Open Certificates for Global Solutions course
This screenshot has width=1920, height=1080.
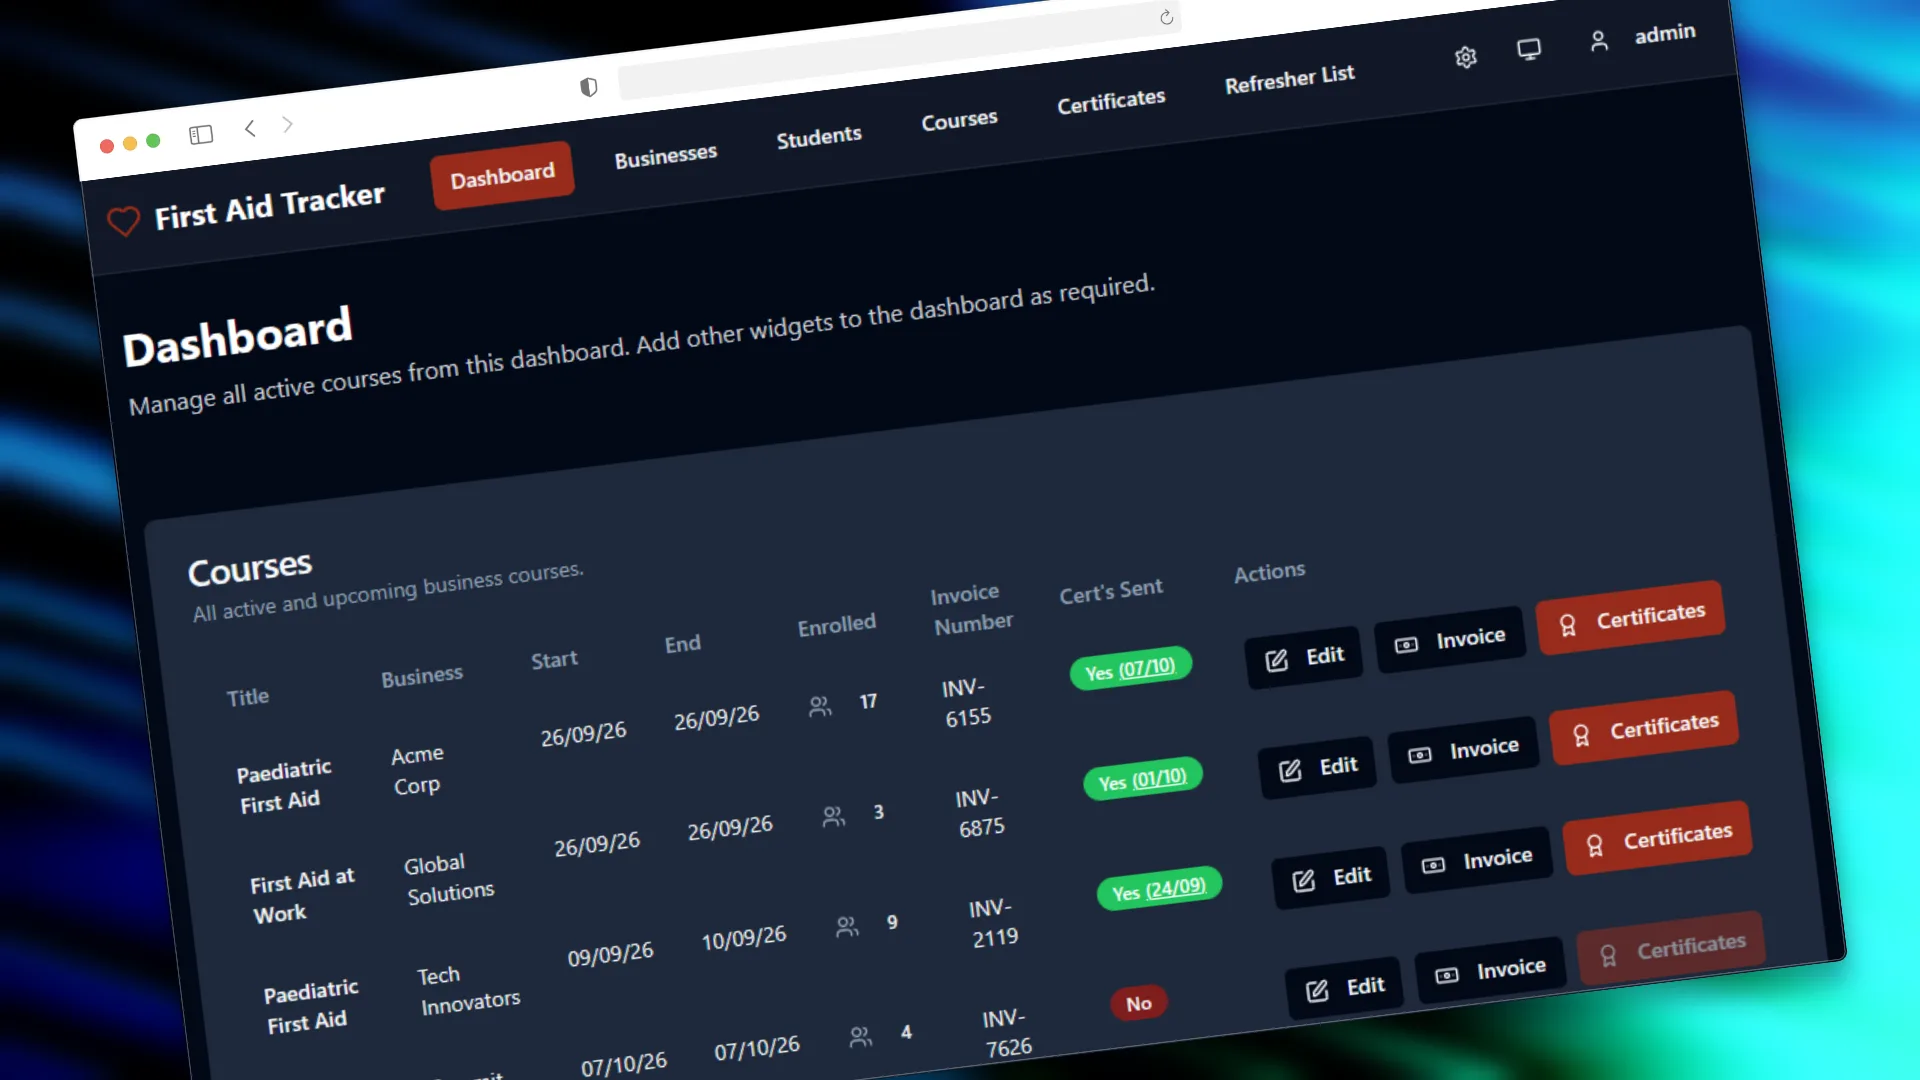[x=1645, y=728]
